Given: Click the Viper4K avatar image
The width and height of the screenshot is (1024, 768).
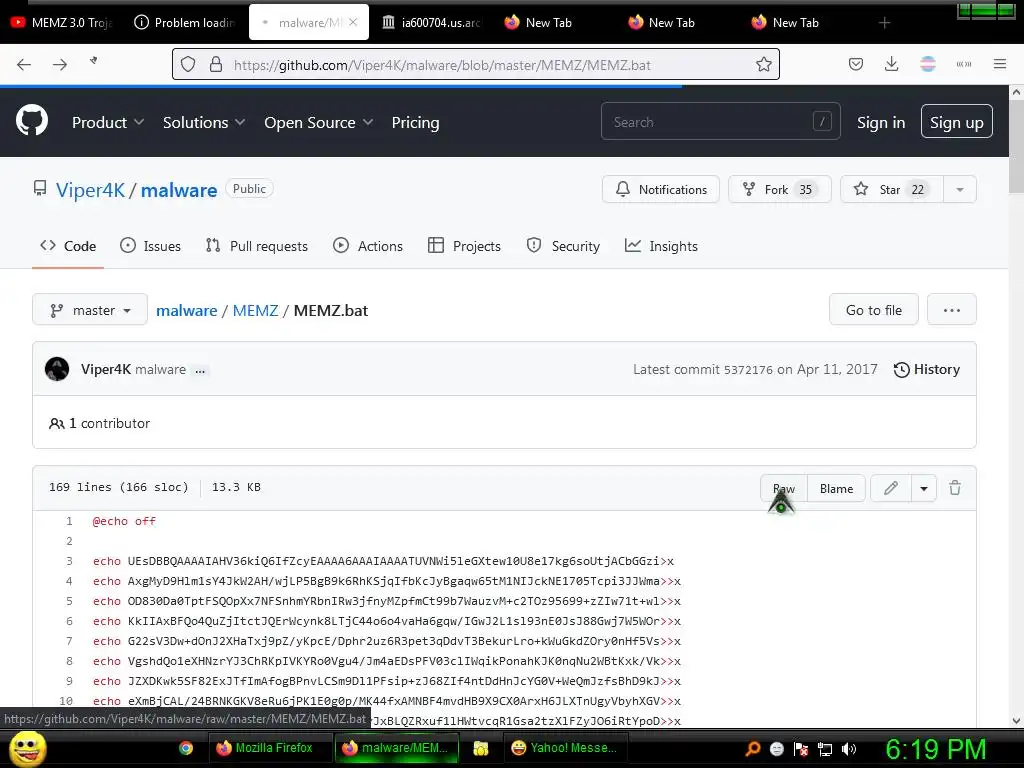Looking at the screenshot, I should [x=57, y=369].
